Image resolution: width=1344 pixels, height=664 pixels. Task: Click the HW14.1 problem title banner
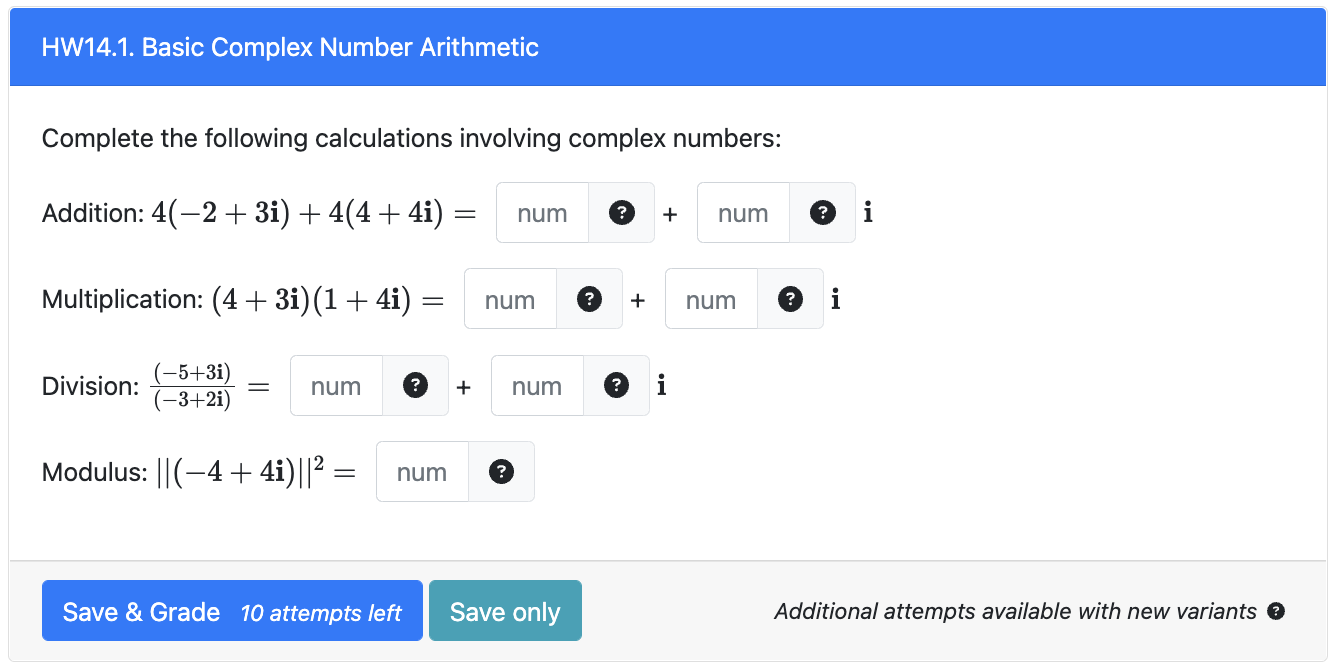(x=289, y=47)
